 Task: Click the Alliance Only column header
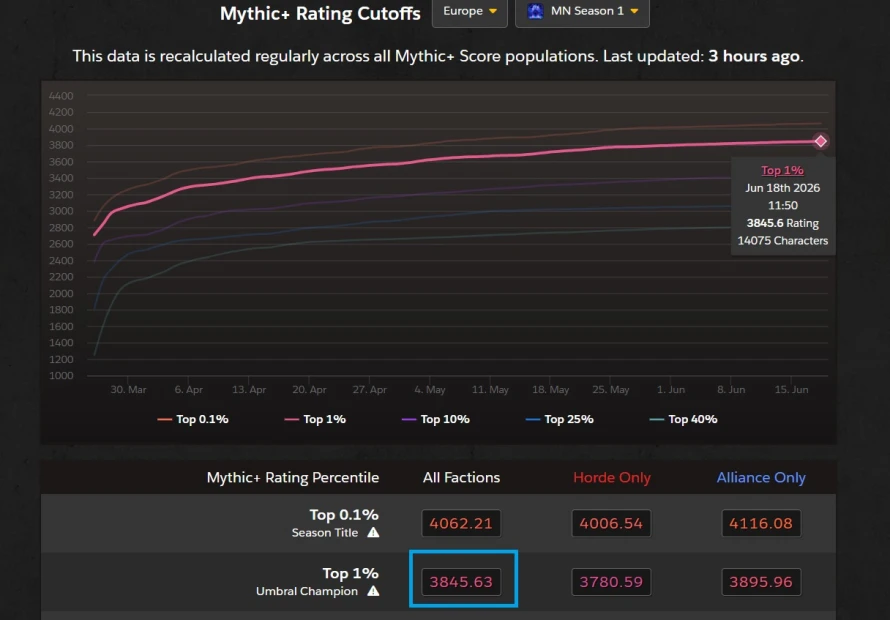click(761, 477)
